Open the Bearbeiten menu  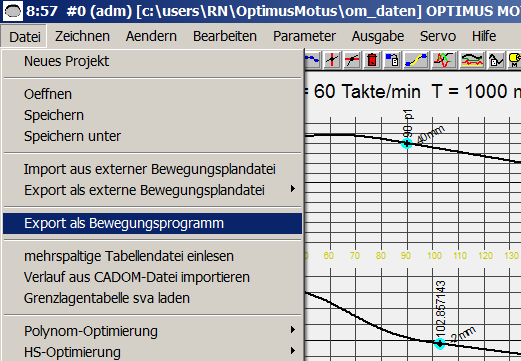[225, 36]
